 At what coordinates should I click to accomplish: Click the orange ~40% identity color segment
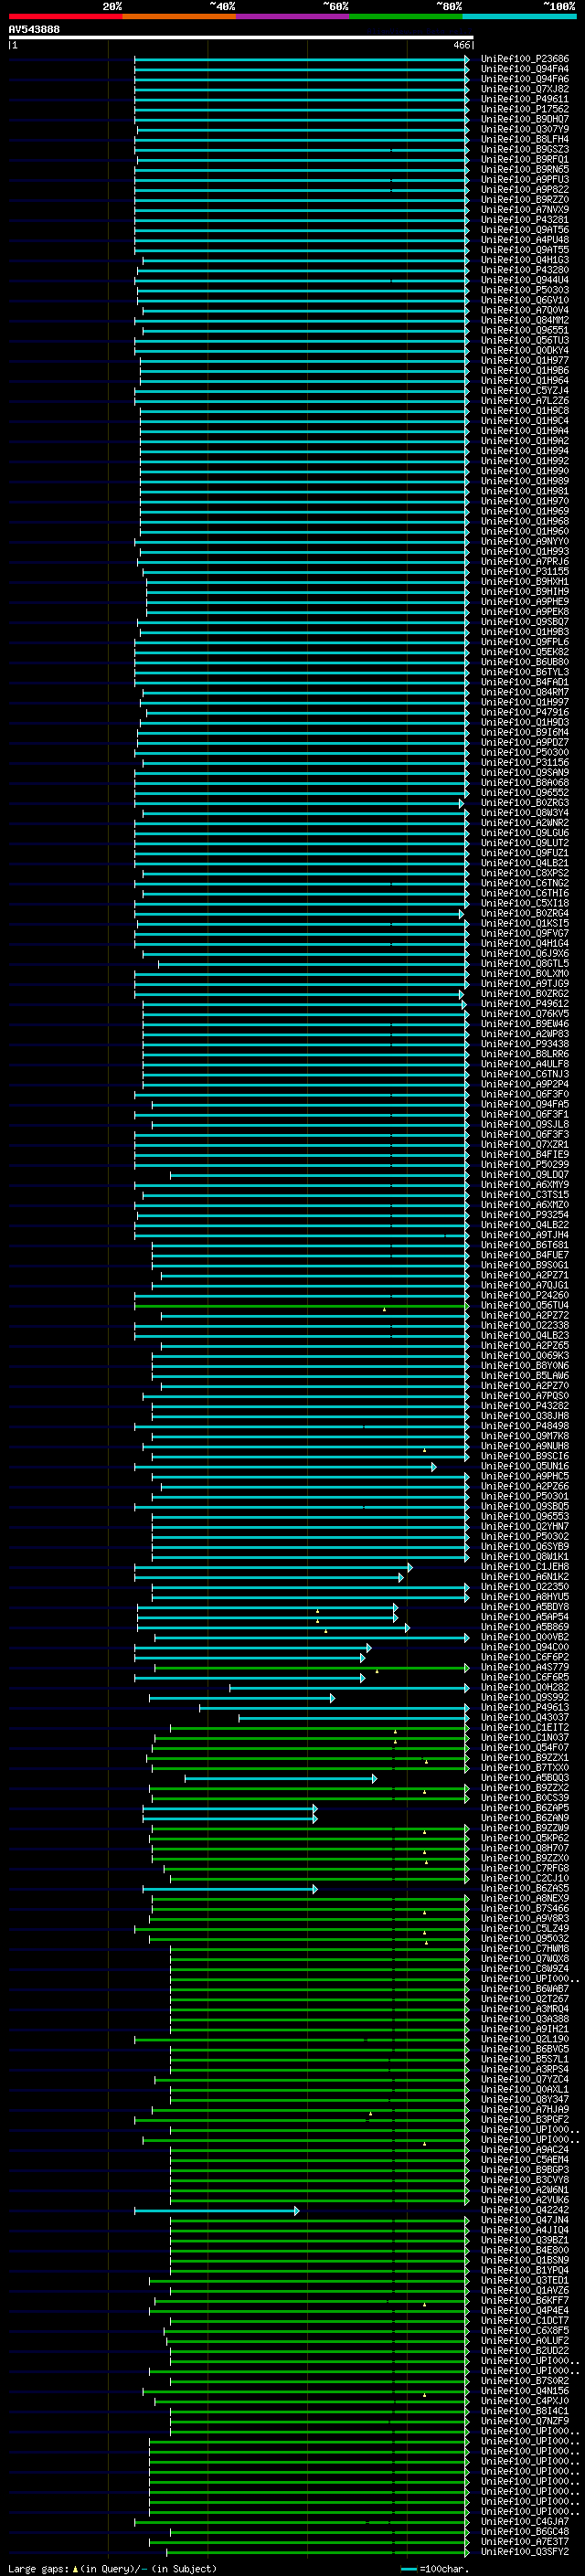pos(179,16)
